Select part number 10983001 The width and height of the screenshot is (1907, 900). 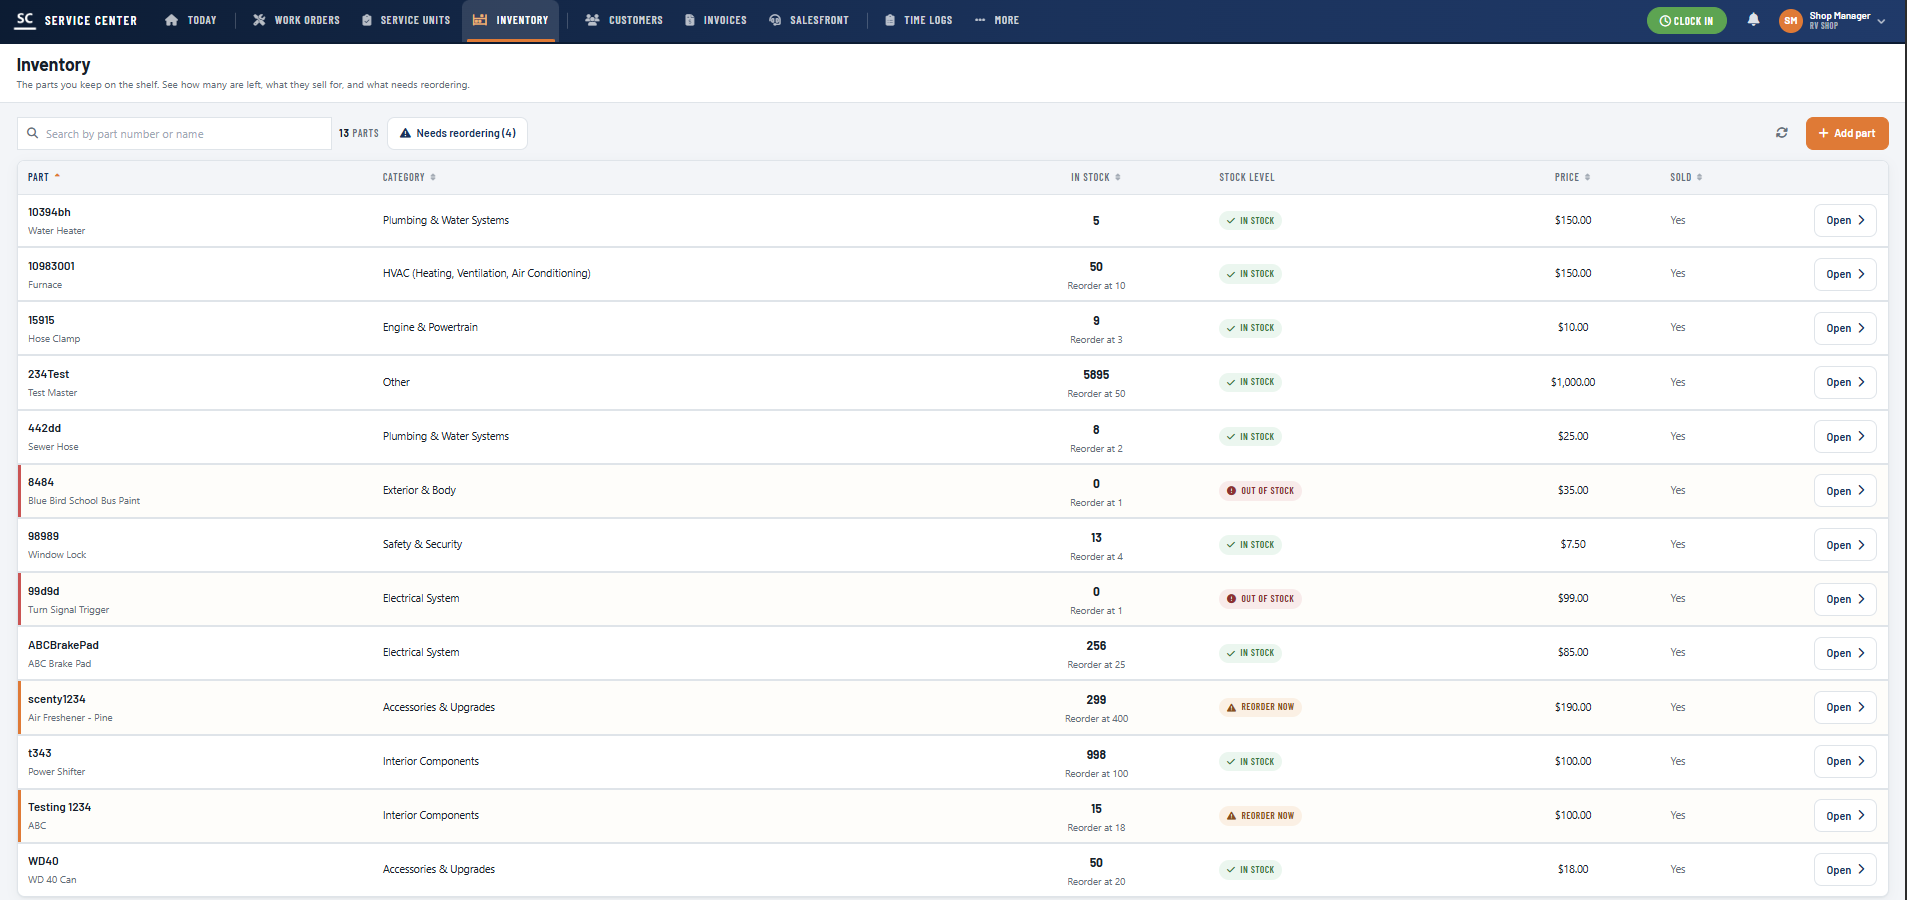point(51,266)
